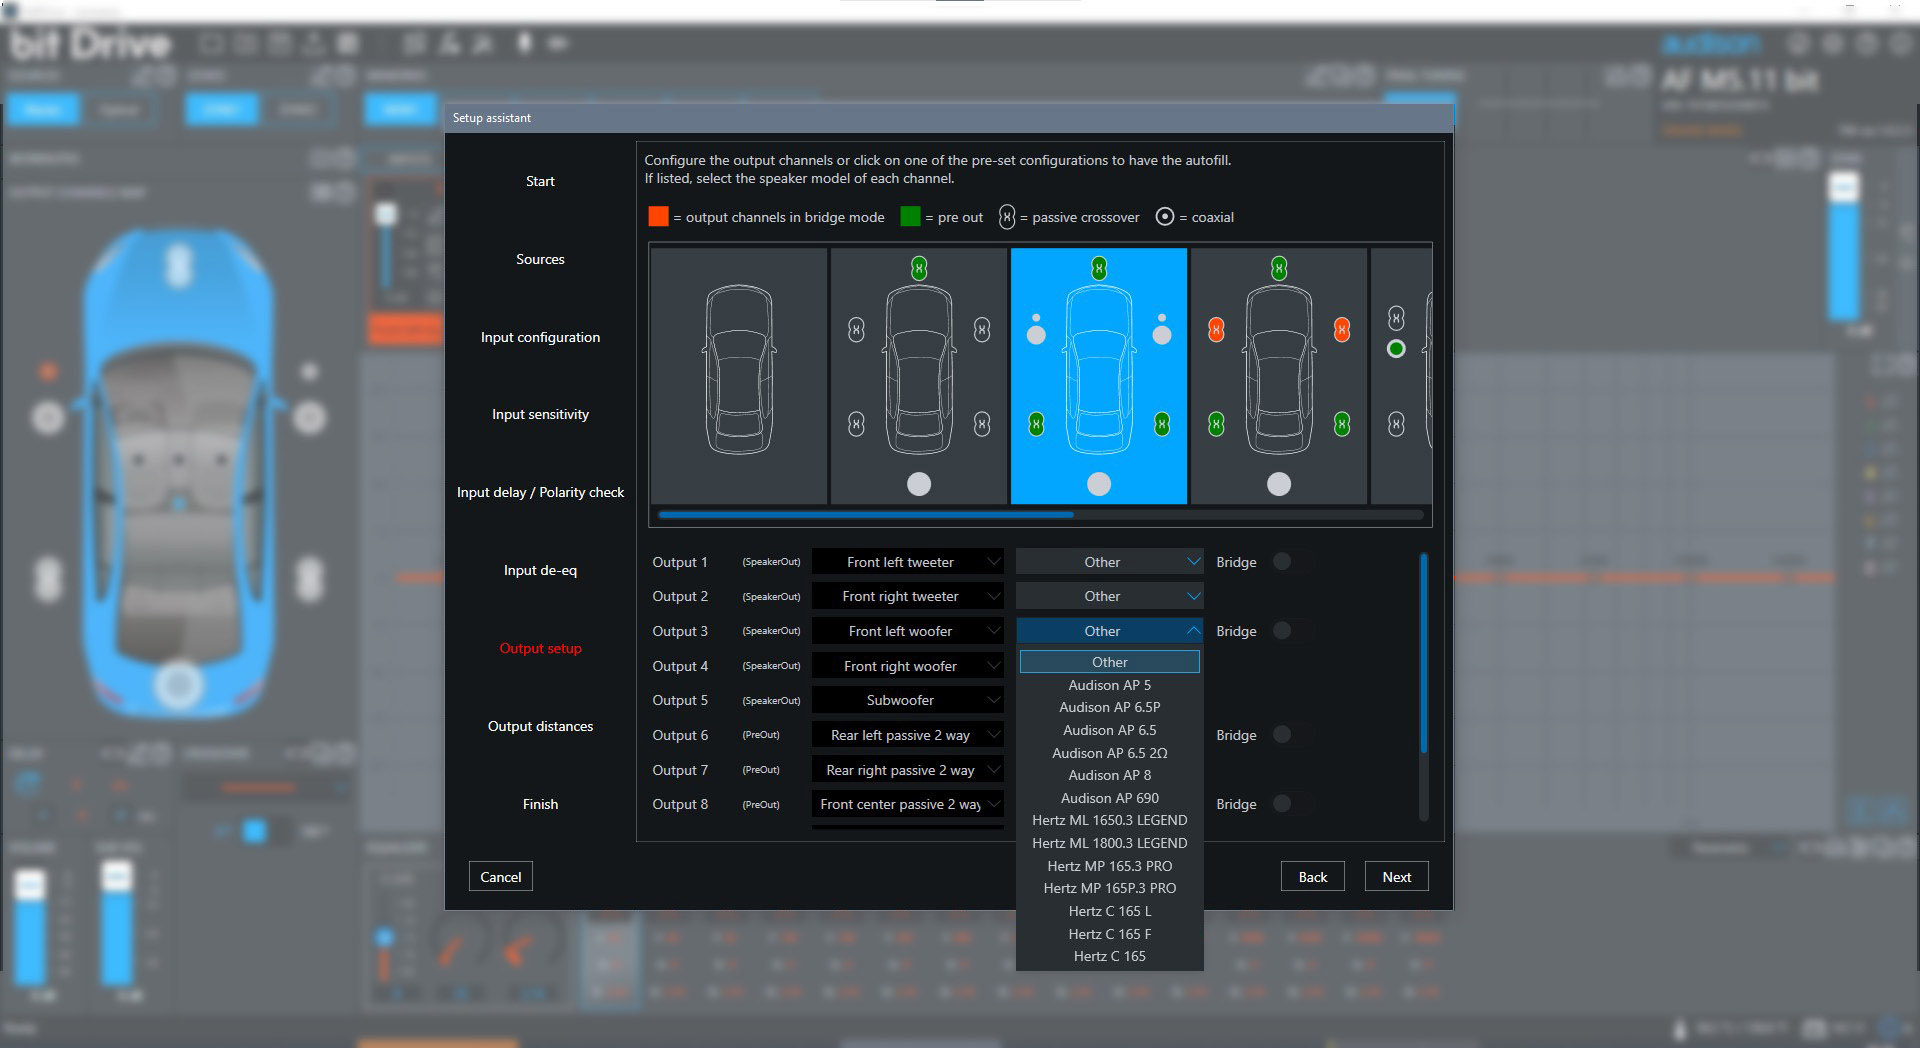This screenshot has height=1048, width=1920.
Task: Collapse the Output 3 speaker model dropdown
Action: 1109,631
